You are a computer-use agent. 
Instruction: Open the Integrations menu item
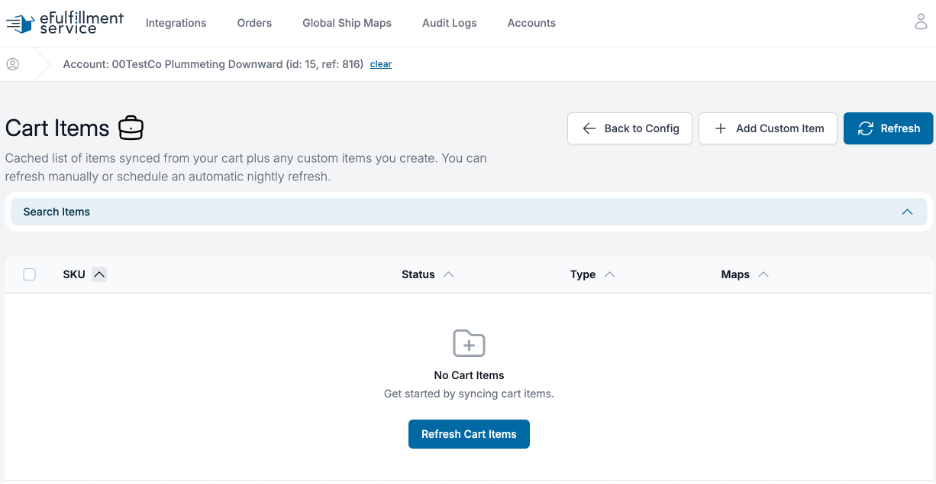tap(176, 23)
